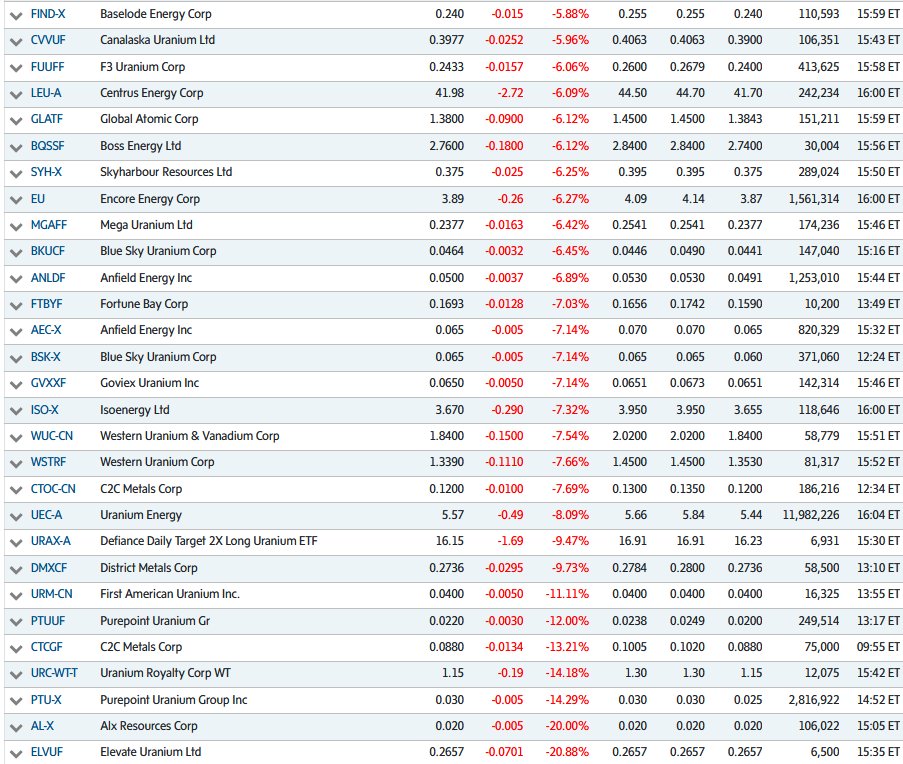Select the Centrus Energy Corp name
This screenshot has height=764, width=903.
coord(151,93)
